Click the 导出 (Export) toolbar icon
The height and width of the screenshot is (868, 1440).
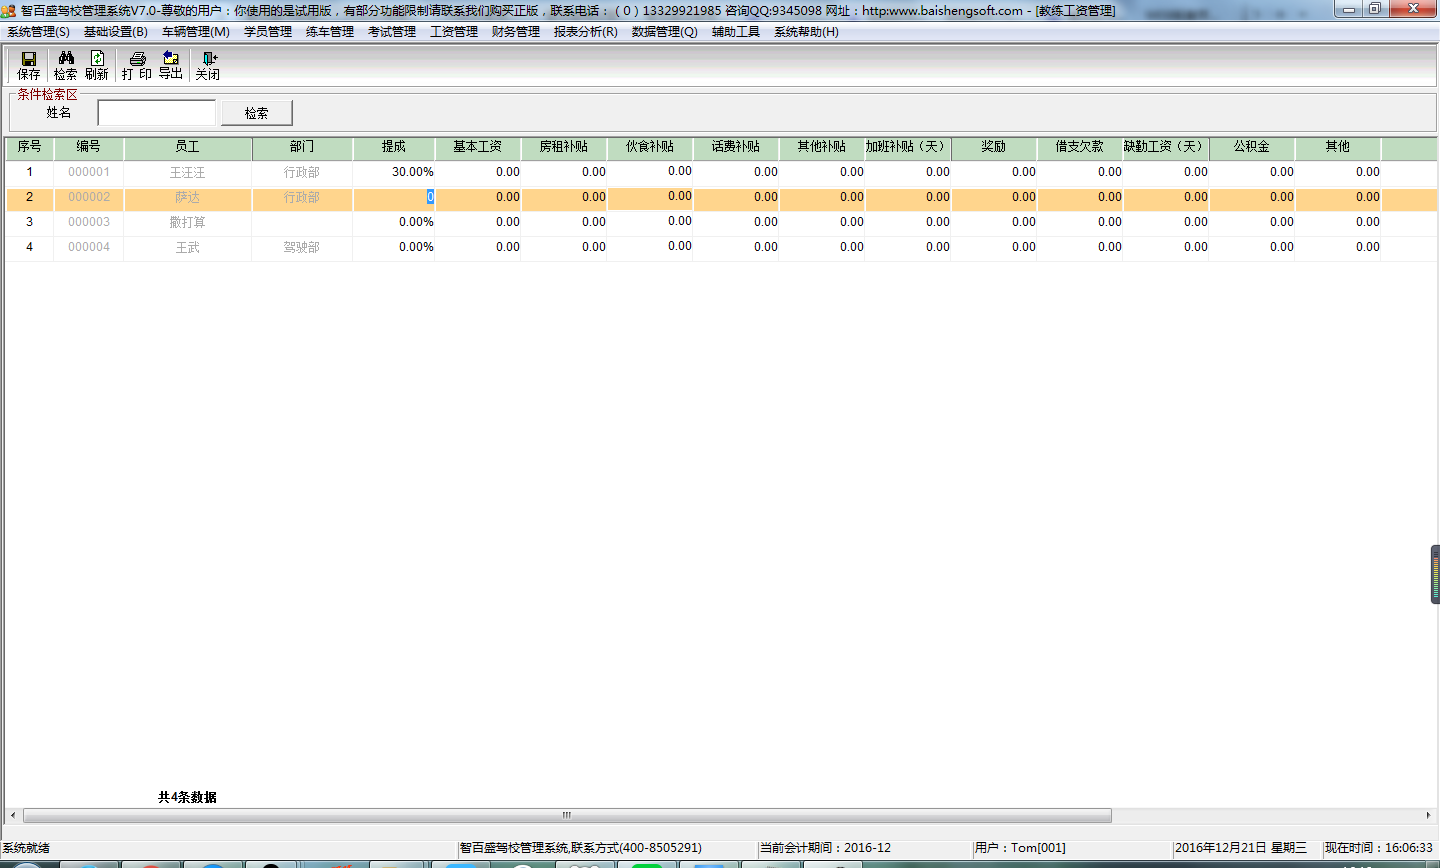click(171, 66)
